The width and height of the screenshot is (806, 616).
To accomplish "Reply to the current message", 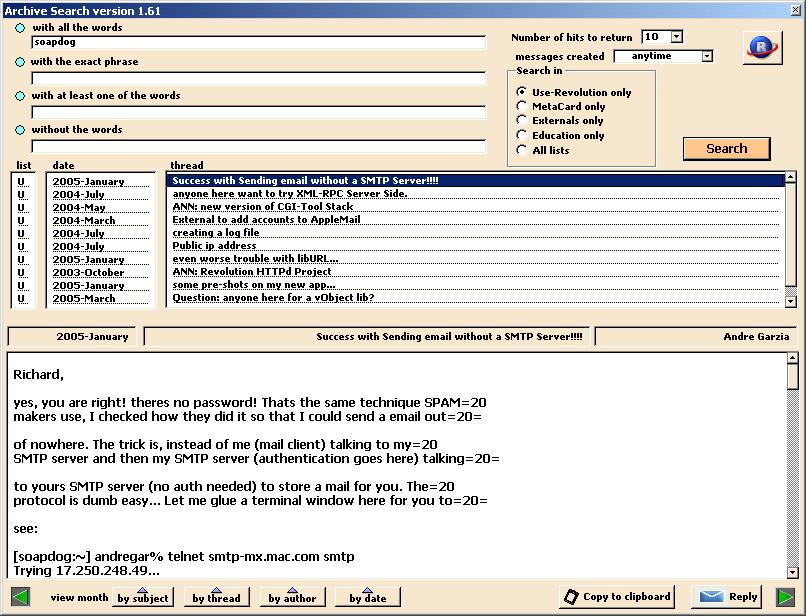I will pos(728,597).
